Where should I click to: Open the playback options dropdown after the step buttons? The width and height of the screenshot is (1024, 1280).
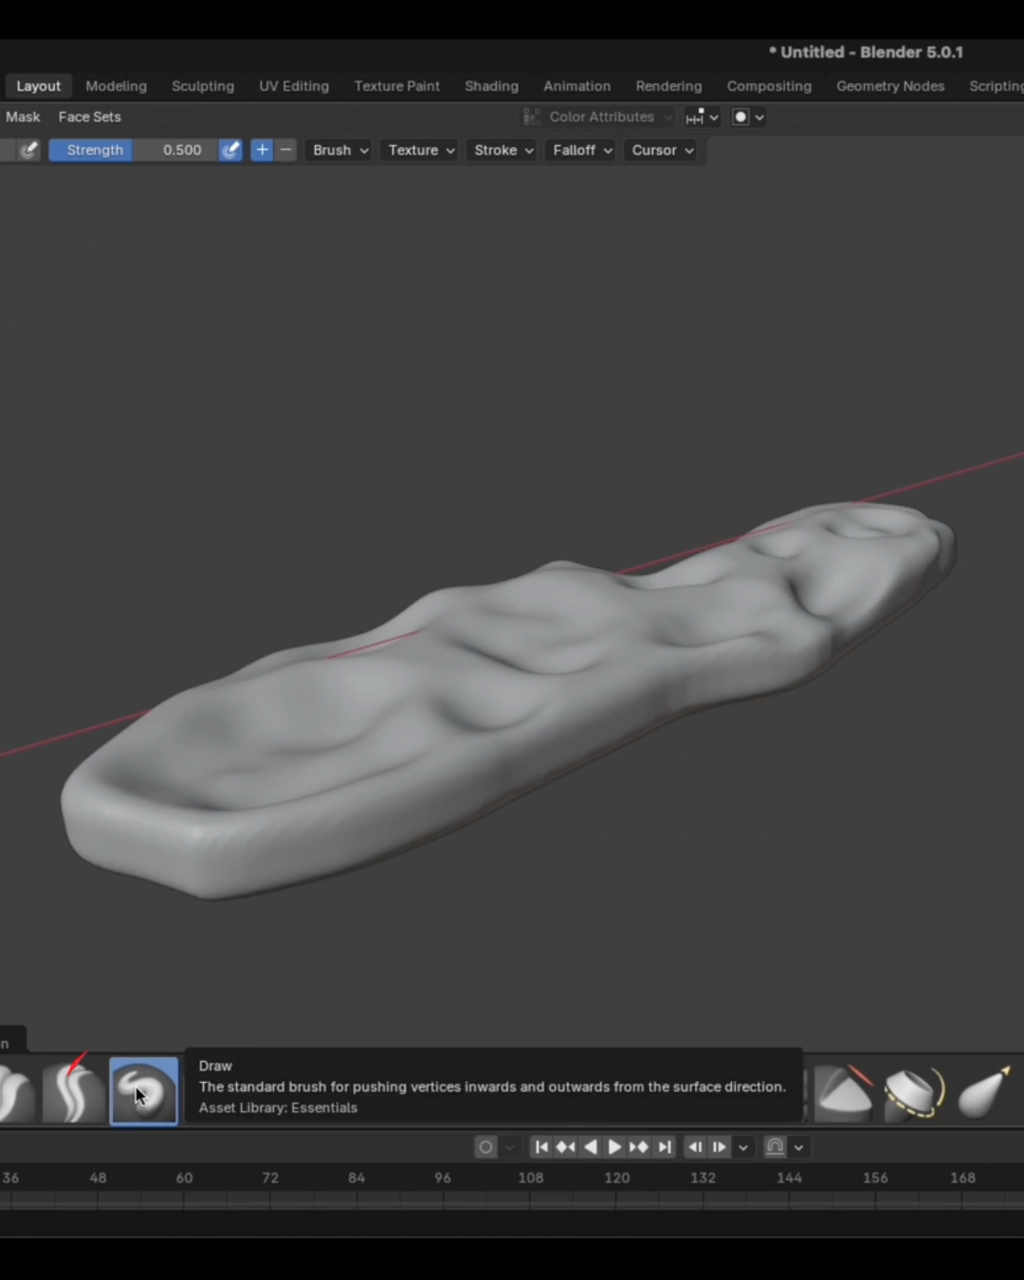click(743, 1147)
